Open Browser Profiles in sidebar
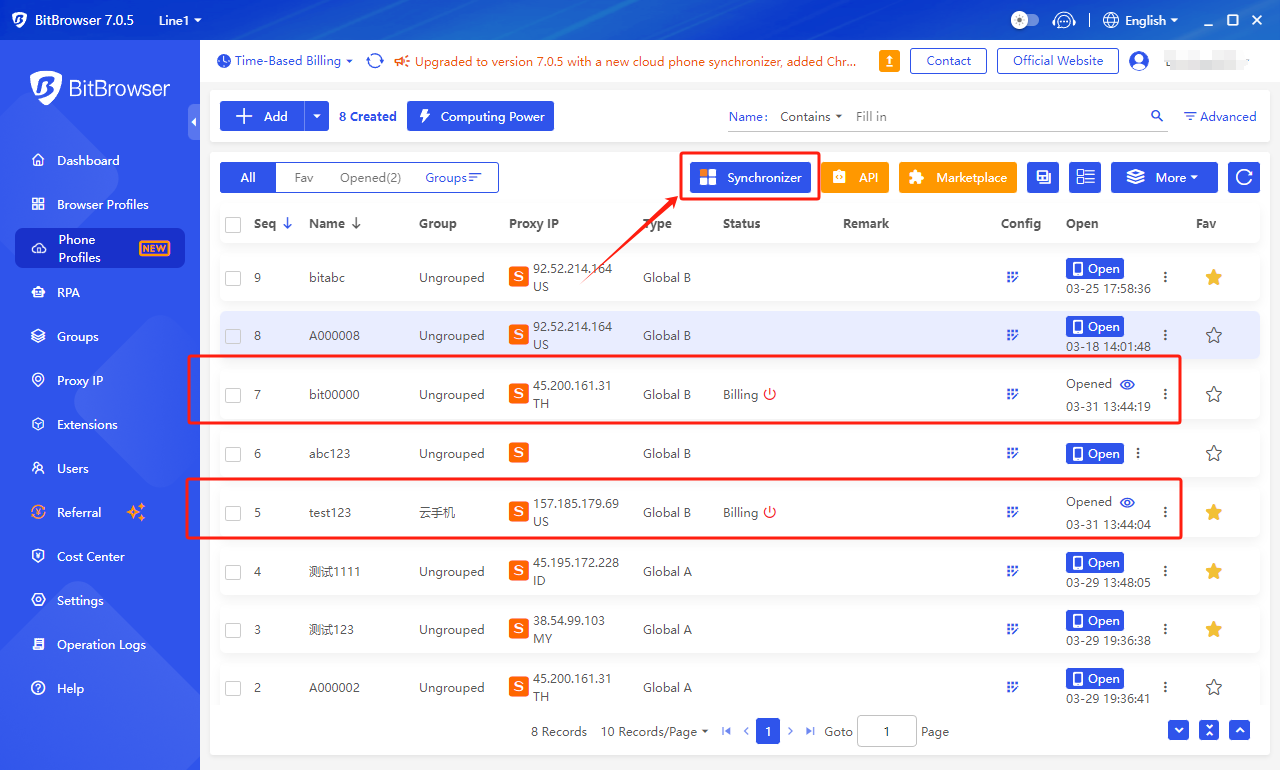Viewport: 1280px width, 770px height. coord(102,204)
